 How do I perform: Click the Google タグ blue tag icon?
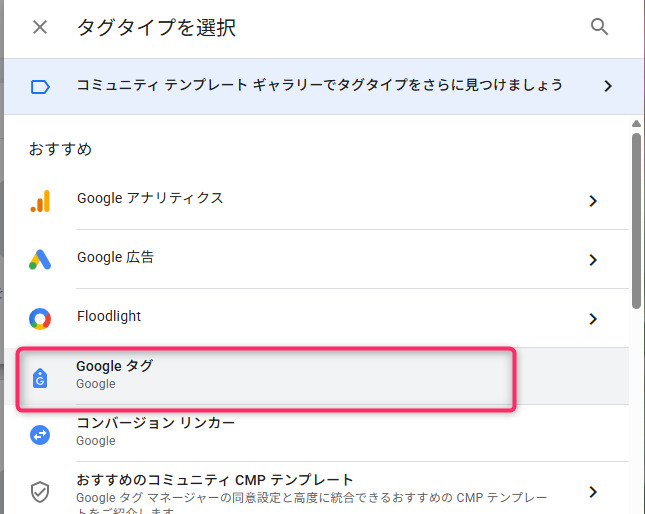pos(40,377)
